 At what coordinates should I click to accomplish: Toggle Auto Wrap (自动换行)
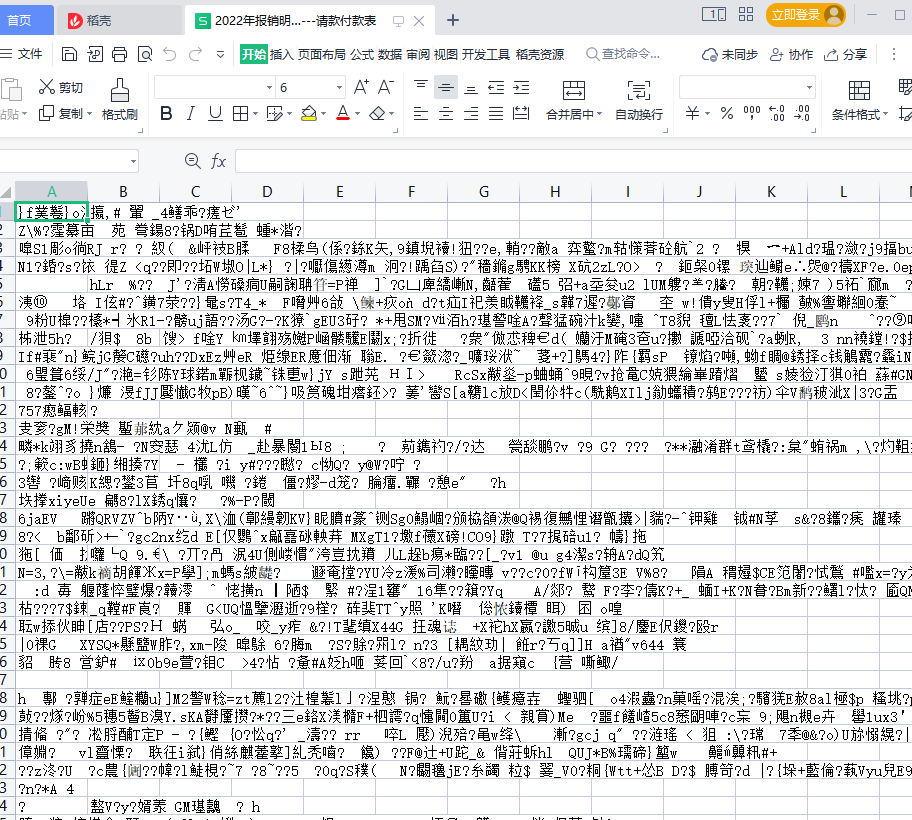[x=639, y=100]
